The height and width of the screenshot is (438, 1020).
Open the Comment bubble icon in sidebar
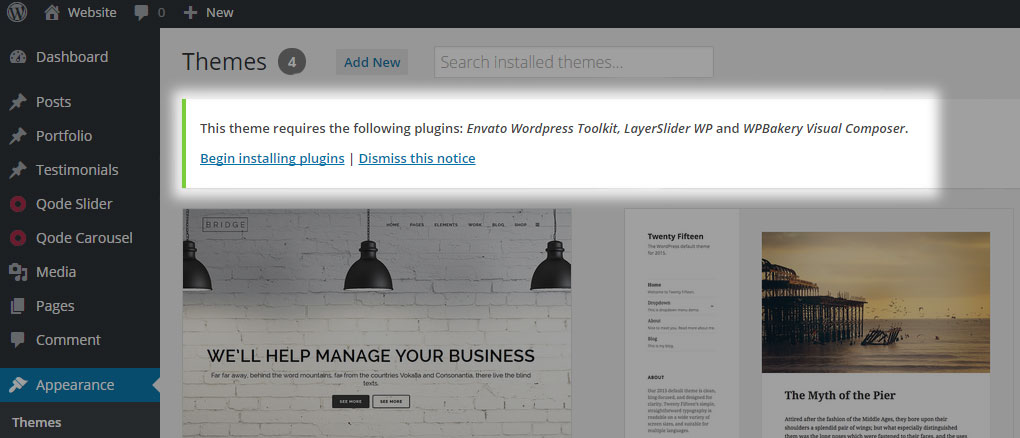pos(18,340)
